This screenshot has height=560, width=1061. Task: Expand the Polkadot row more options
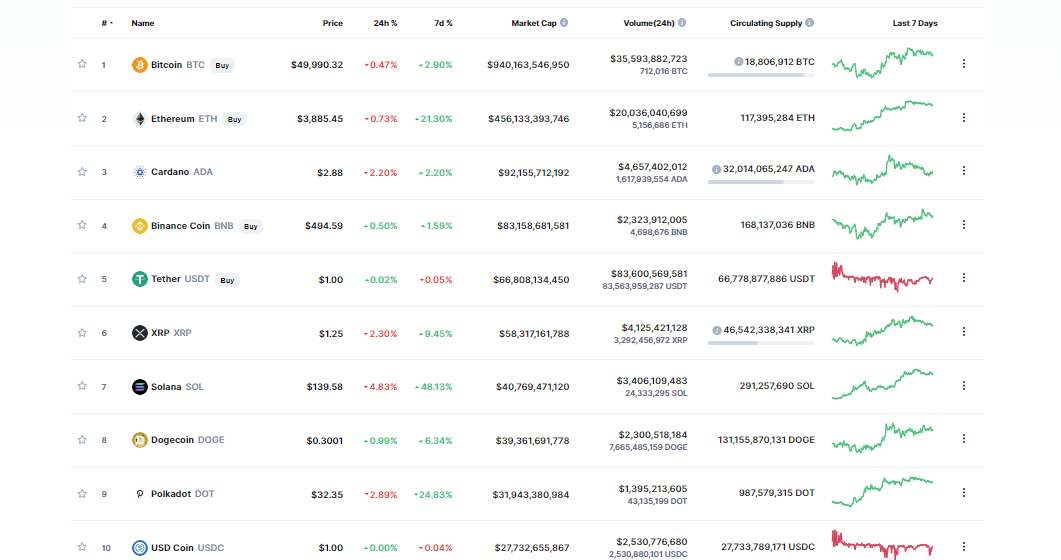pos(964,493)
